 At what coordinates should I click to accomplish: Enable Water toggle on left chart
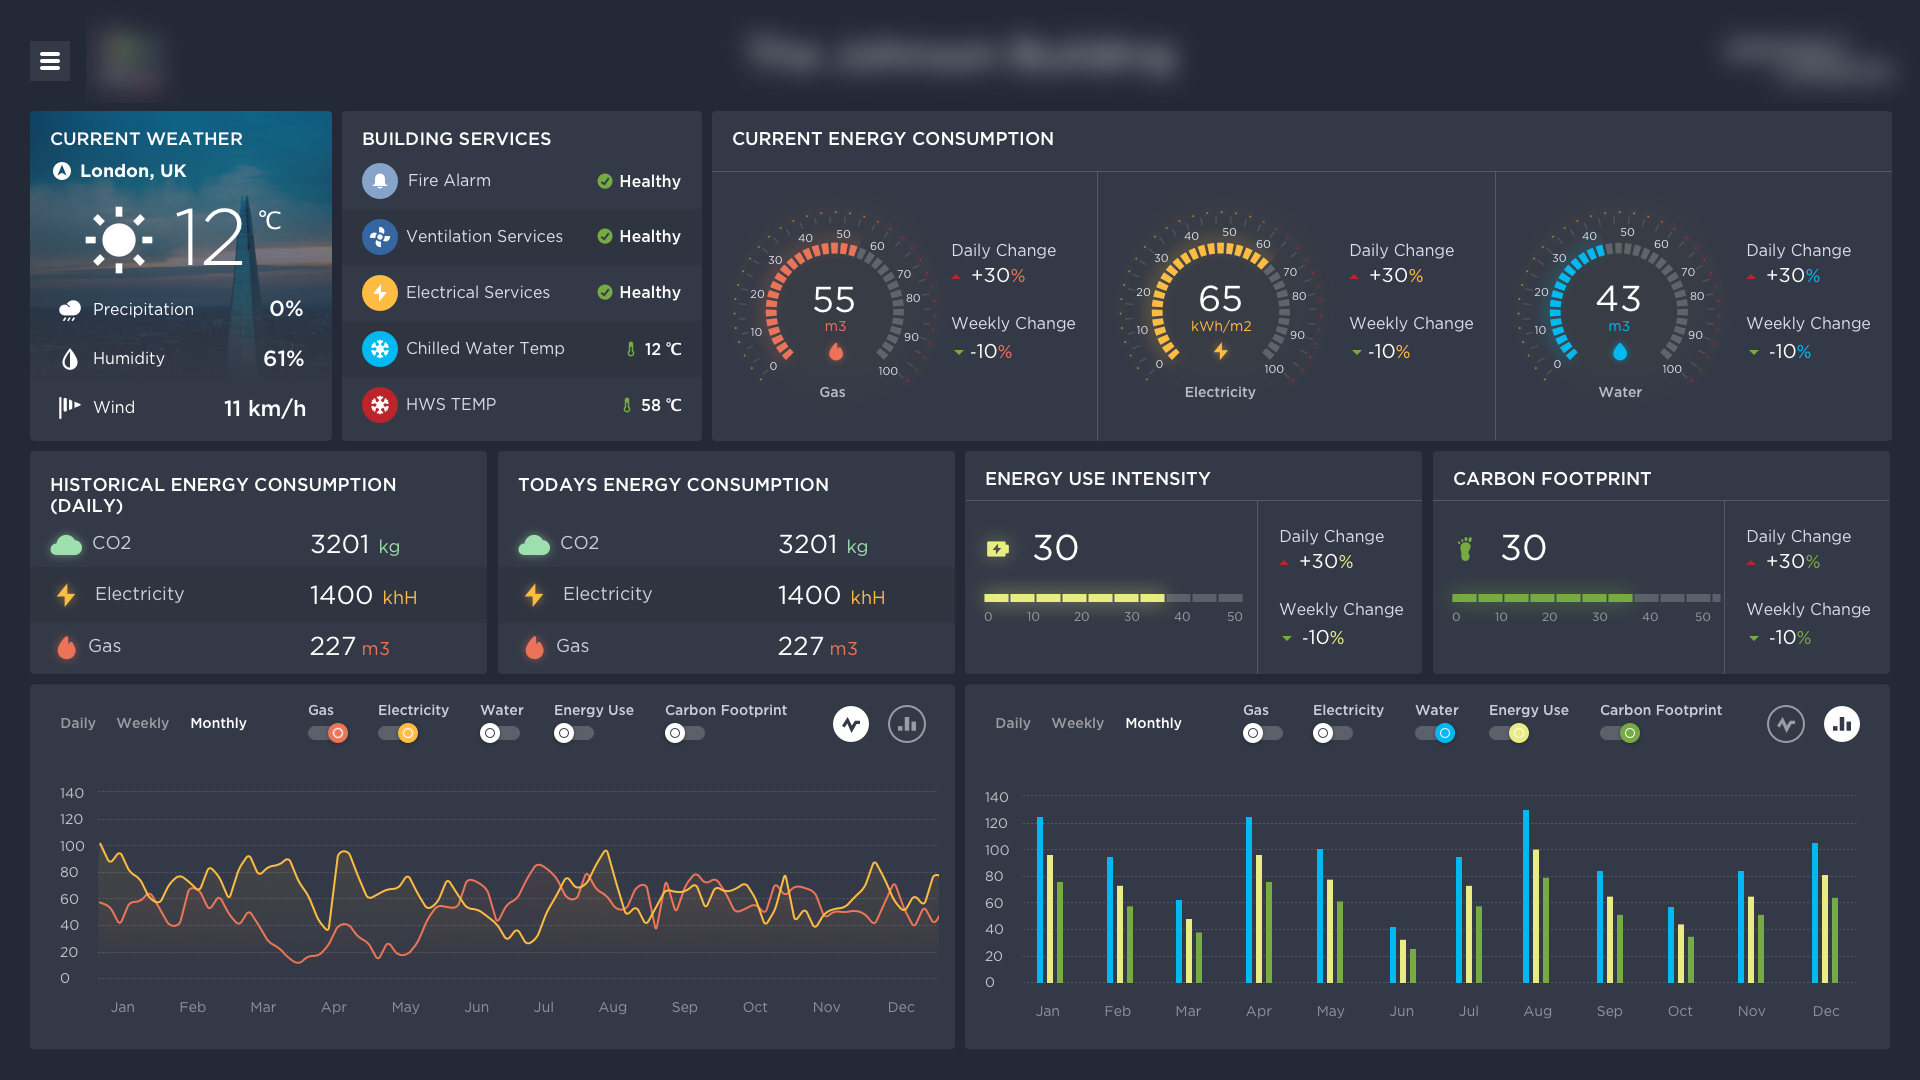pyautogui.click(x=499, y=733)
